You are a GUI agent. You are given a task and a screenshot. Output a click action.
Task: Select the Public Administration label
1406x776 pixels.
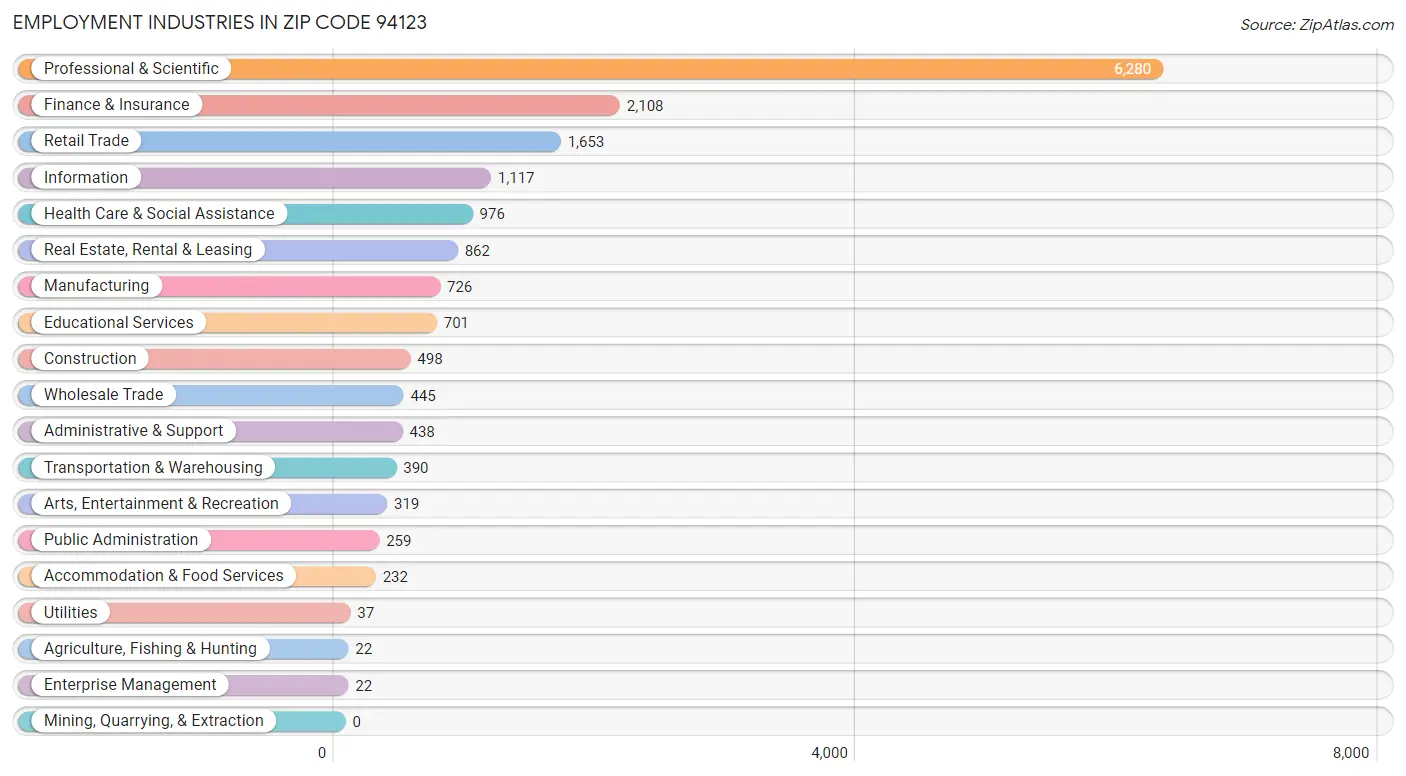pos(121,540)
